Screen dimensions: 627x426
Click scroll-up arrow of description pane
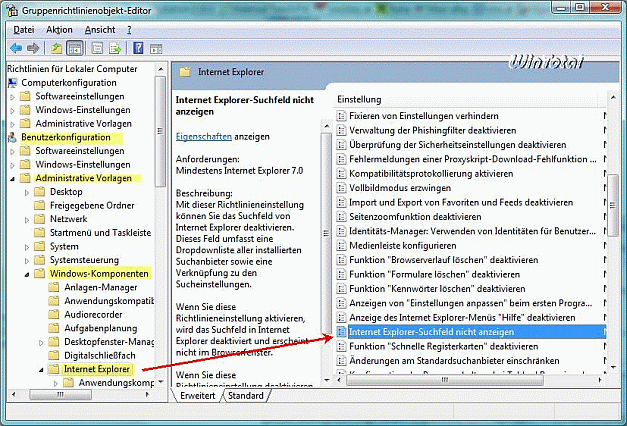point(327,126)
